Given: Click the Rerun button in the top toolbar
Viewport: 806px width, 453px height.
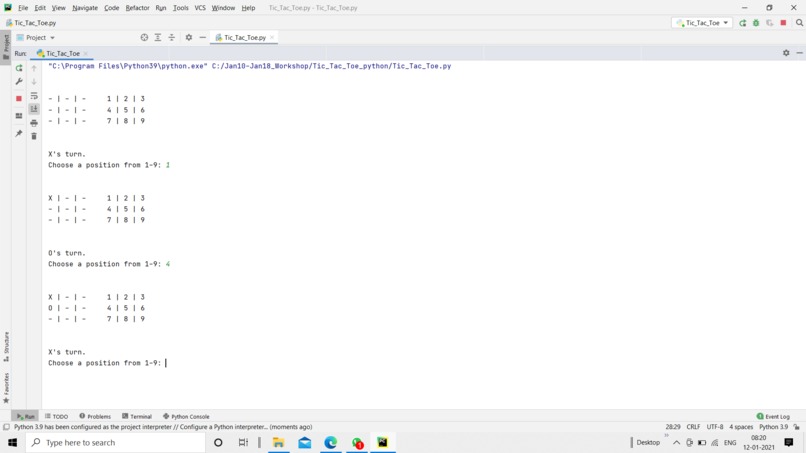Looking at the screenshot, I should (x=742, y=23).
